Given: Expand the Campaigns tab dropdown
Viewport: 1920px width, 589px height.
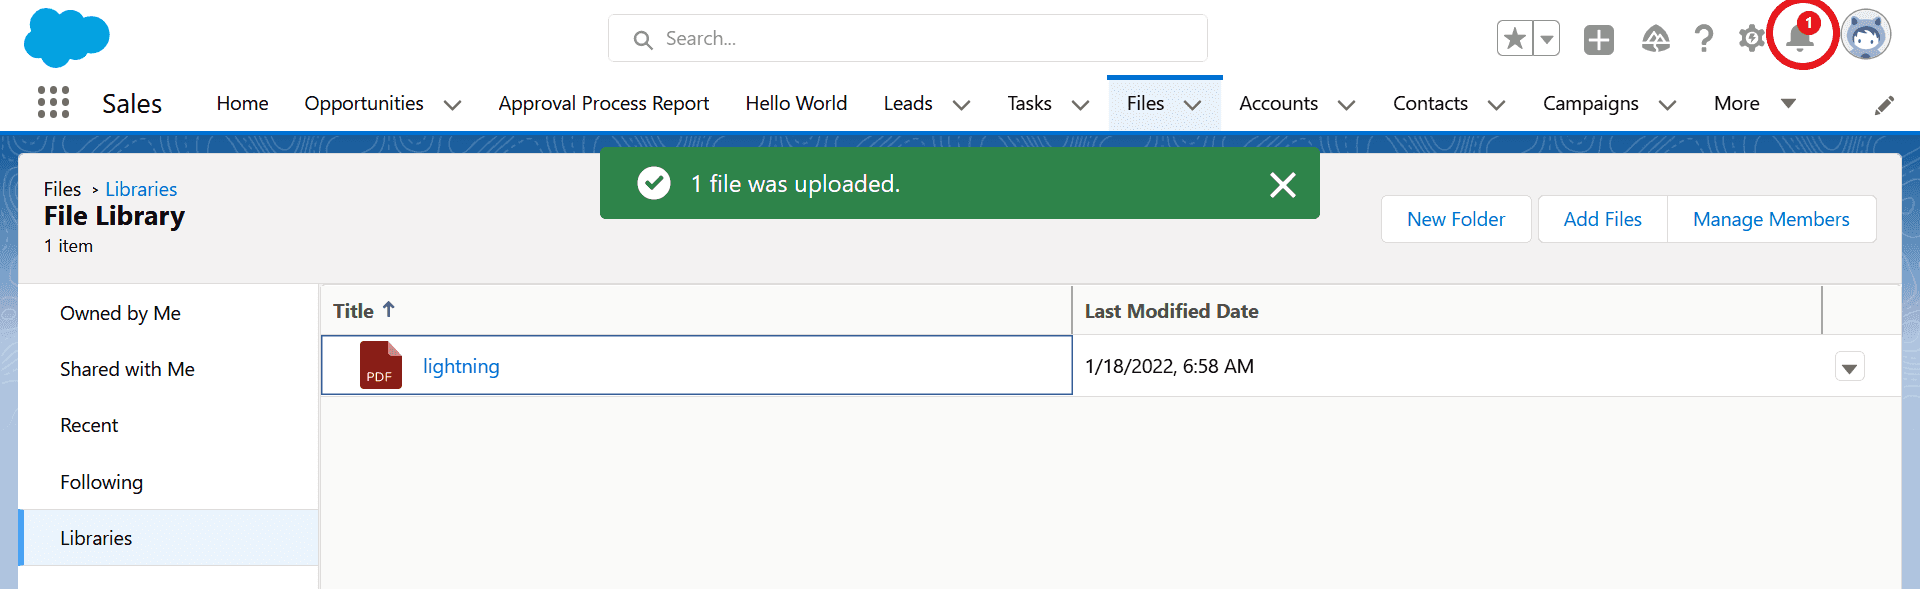Looking at the screenshot, I should click(1667, 105).
